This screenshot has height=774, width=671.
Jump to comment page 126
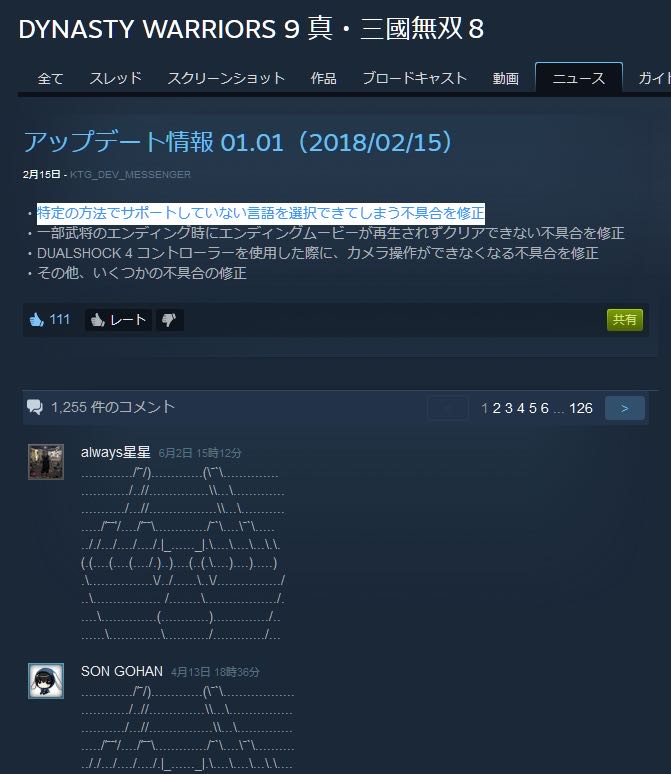pyautogui.click(x=581, y=408)
